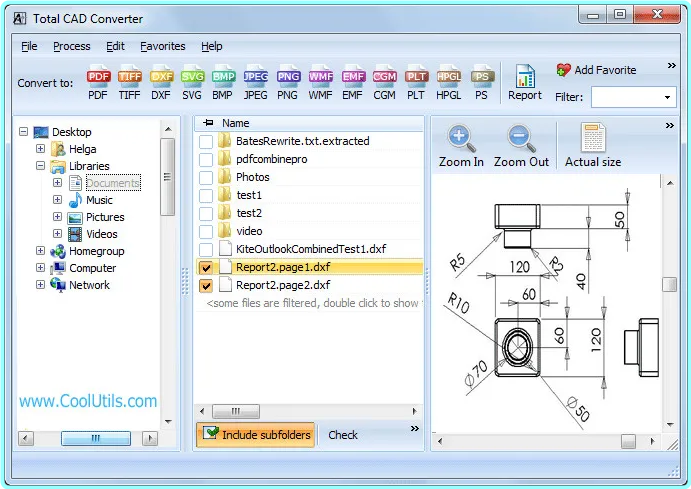Open Pictures library in tree
The width and height of the screenshot is (691, 489).
[x=105, y=217]
